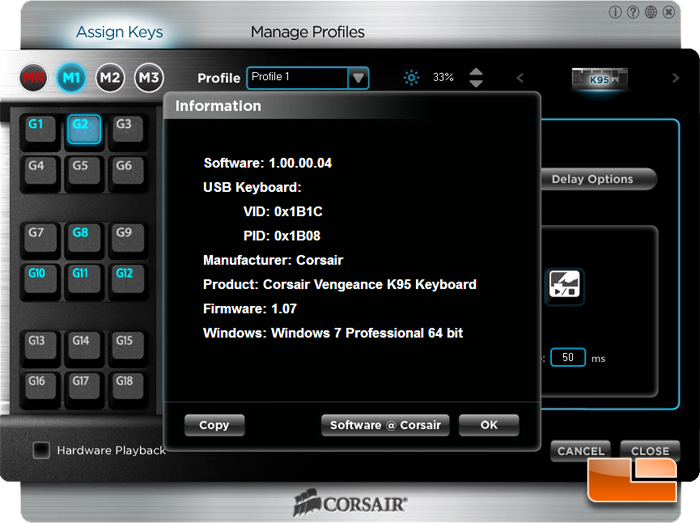Click the globe web icon
This screenshot has width=700, height=523.
click(651, 12)
